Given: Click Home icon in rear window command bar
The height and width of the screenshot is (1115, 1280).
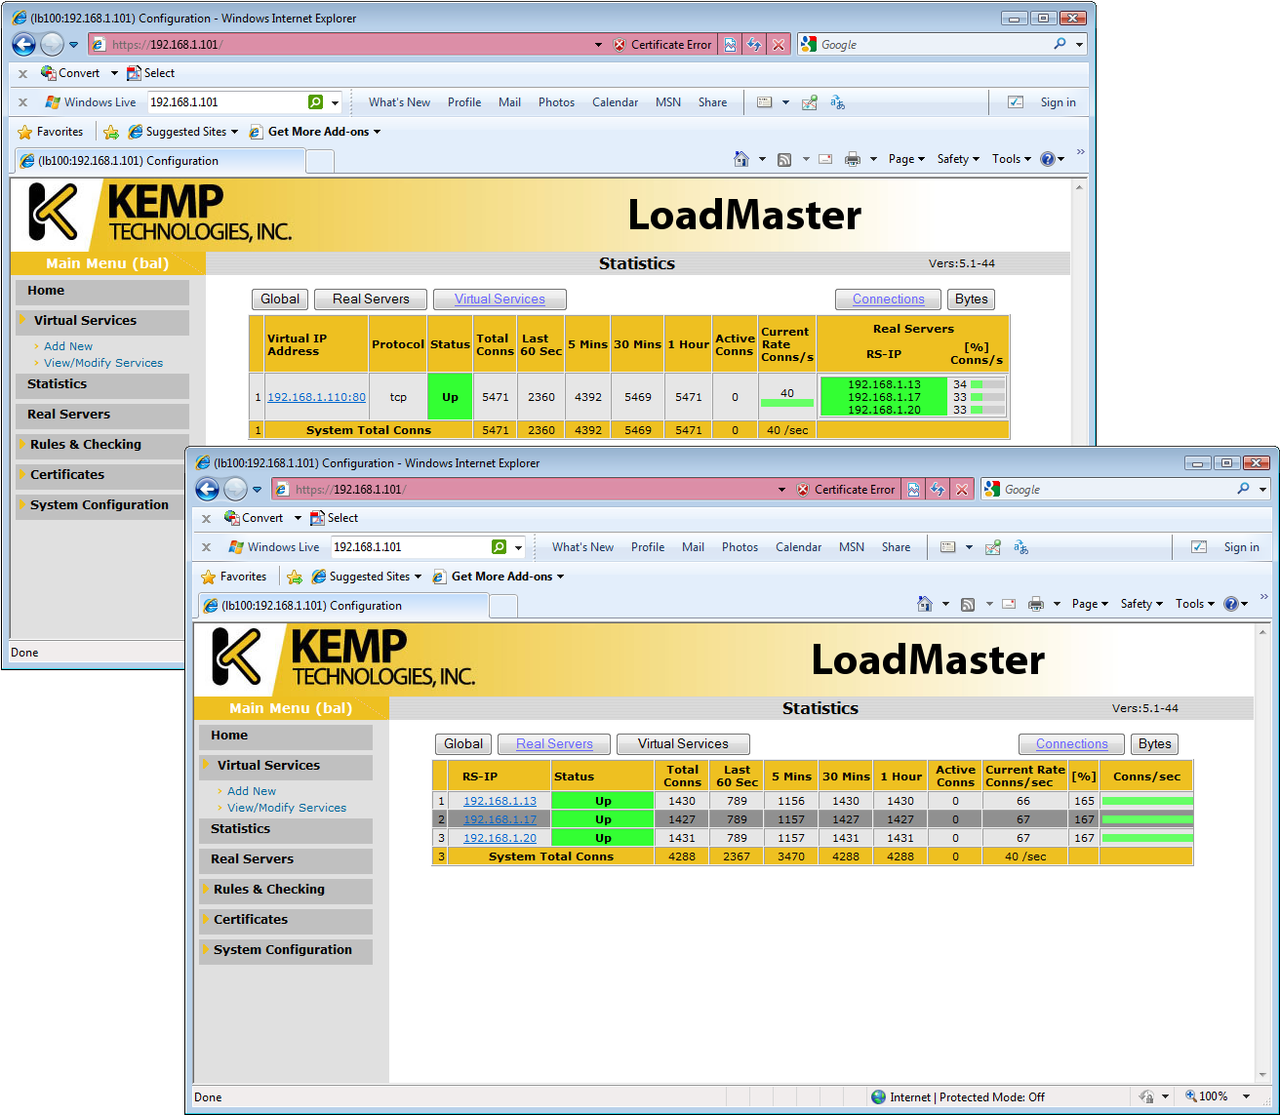Looking at the screenshot, I should pos(741,159).
